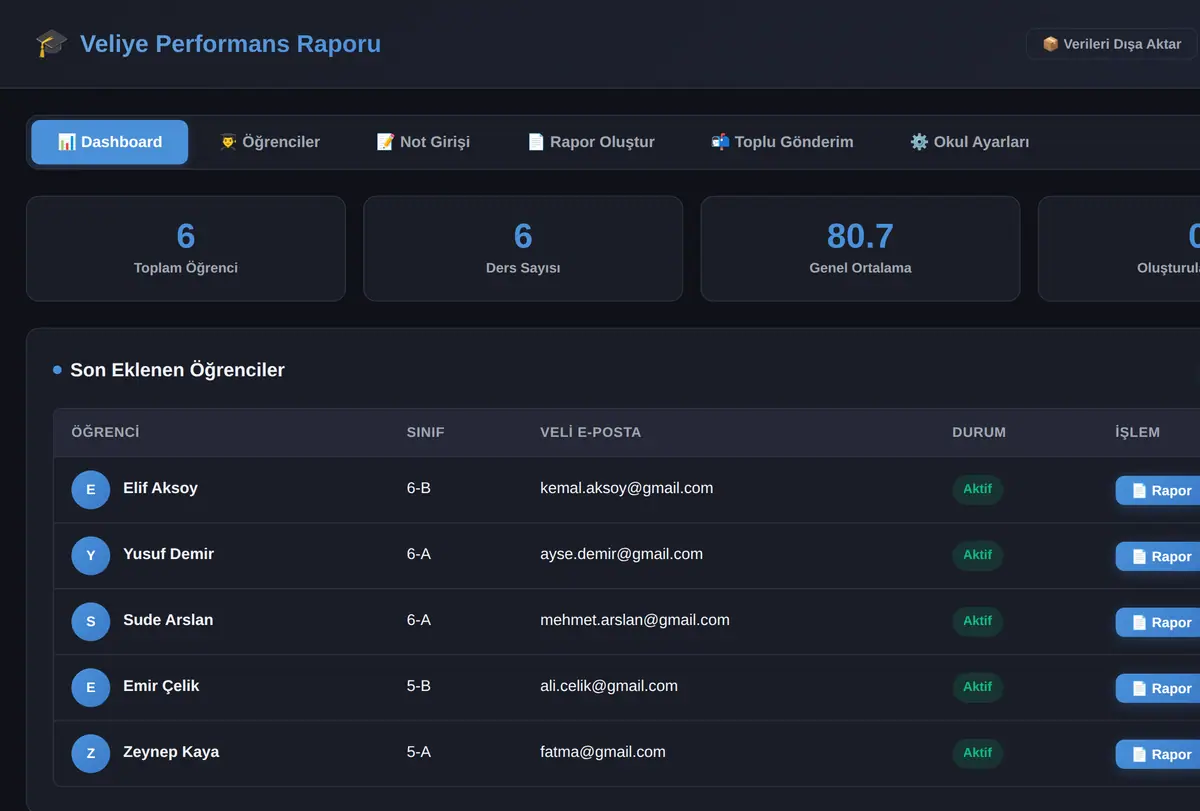Click the ÖĞRENCİ column header
1200x811 pixels.
(x=105, y=433)
